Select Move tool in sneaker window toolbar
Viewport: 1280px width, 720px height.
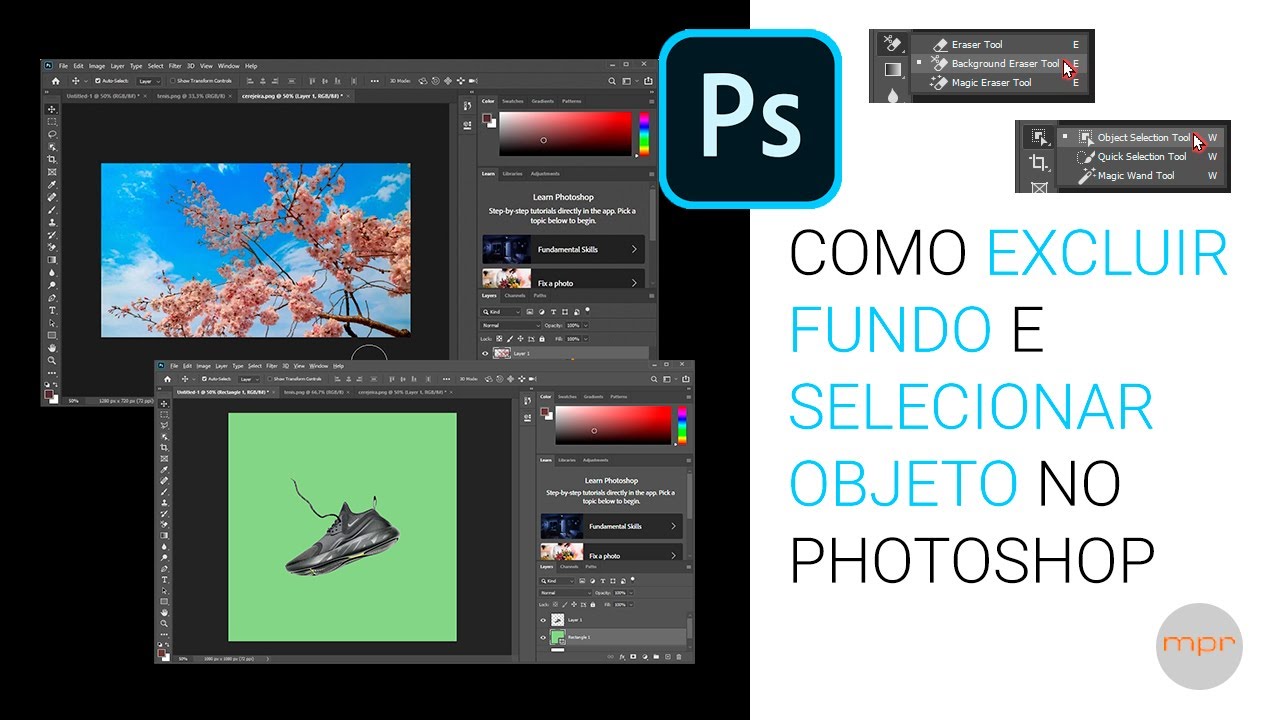tap(164, 404)
